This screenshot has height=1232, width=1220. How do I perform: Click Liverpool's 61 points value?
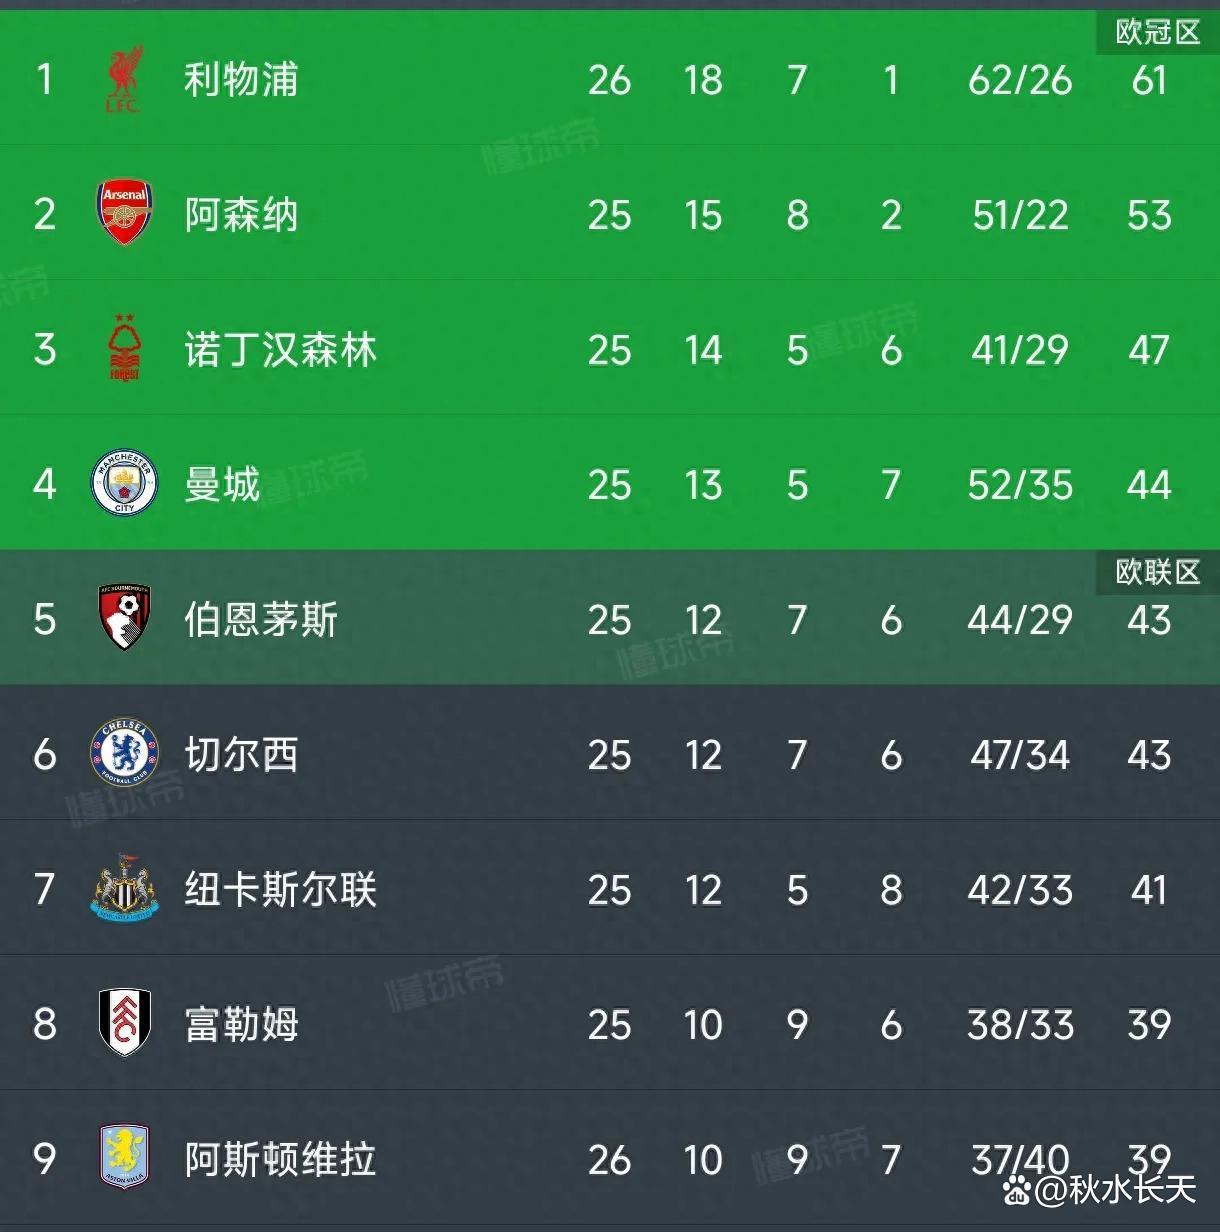(x=1149, y=80)
